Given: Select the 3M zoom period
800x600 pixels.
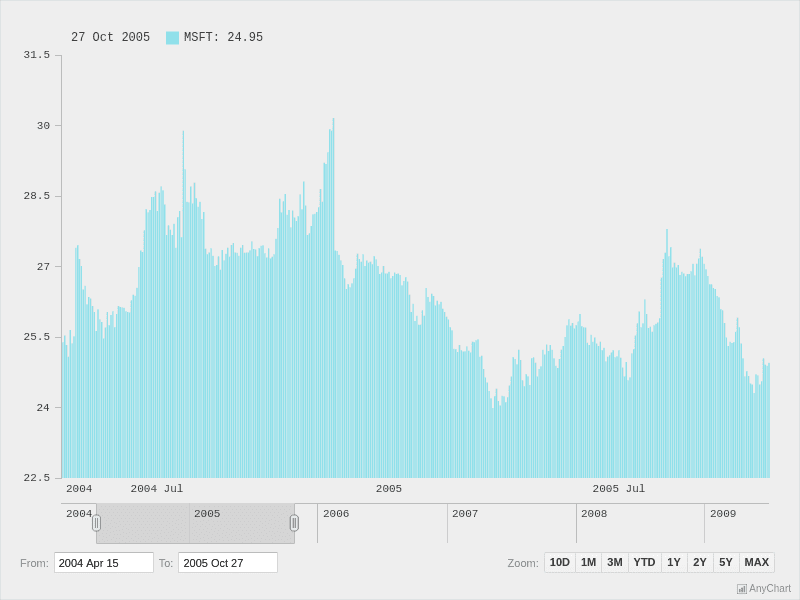Looking at the screenshot, I should pyautogui.click(x=615, y=562).
